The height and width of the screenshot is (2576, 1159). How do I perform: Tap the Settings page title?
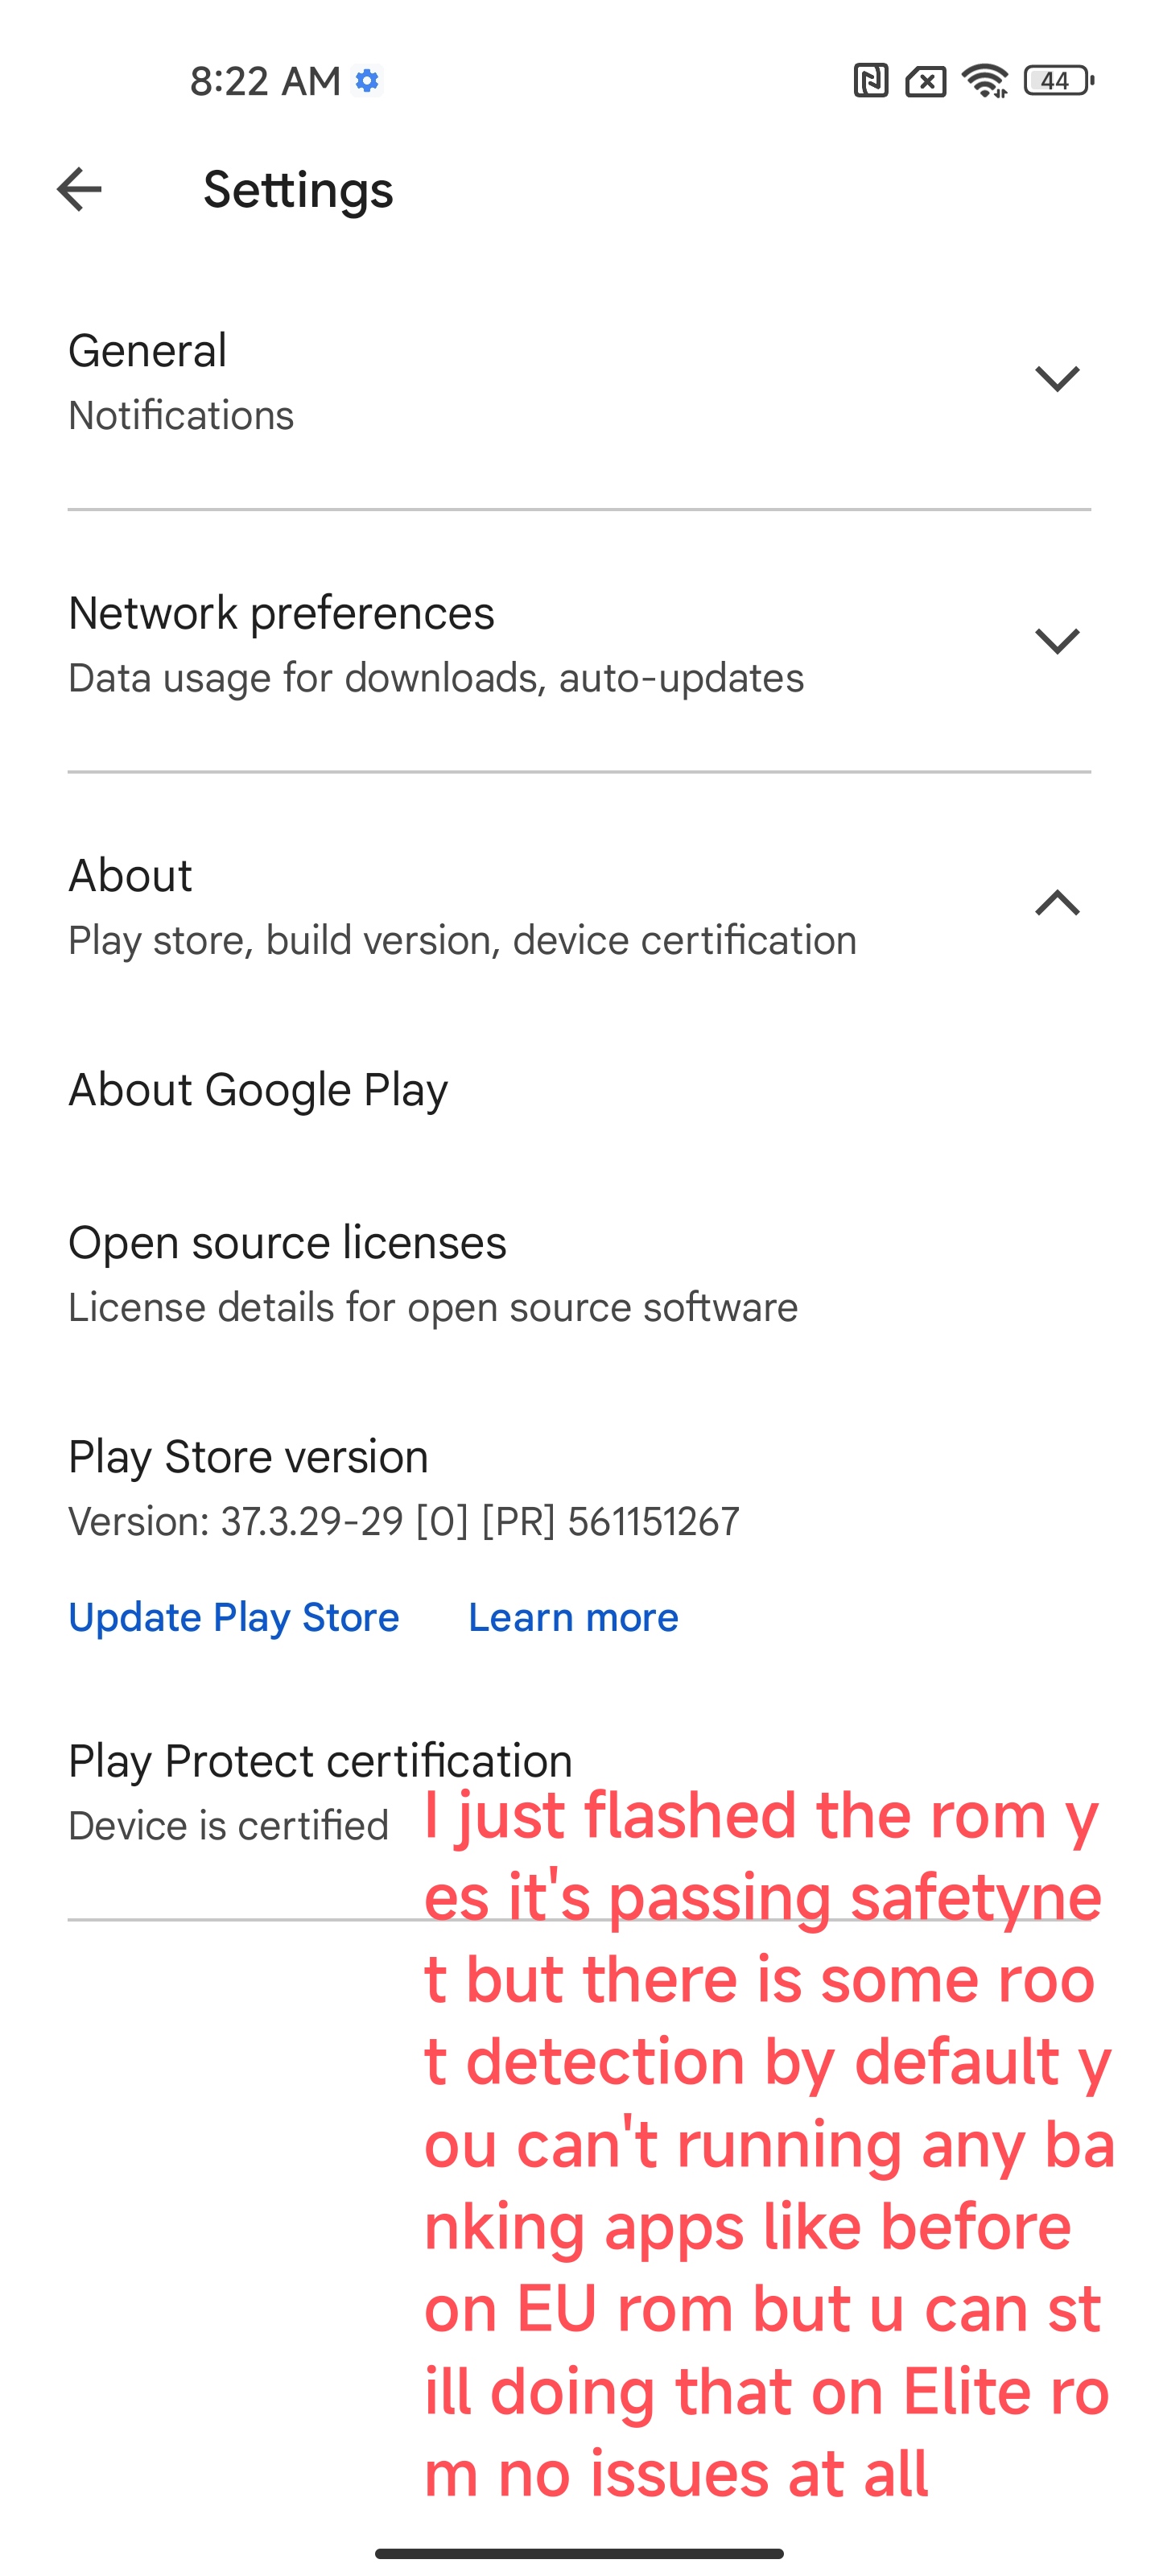pyautogui.click(x=298, y=190)
